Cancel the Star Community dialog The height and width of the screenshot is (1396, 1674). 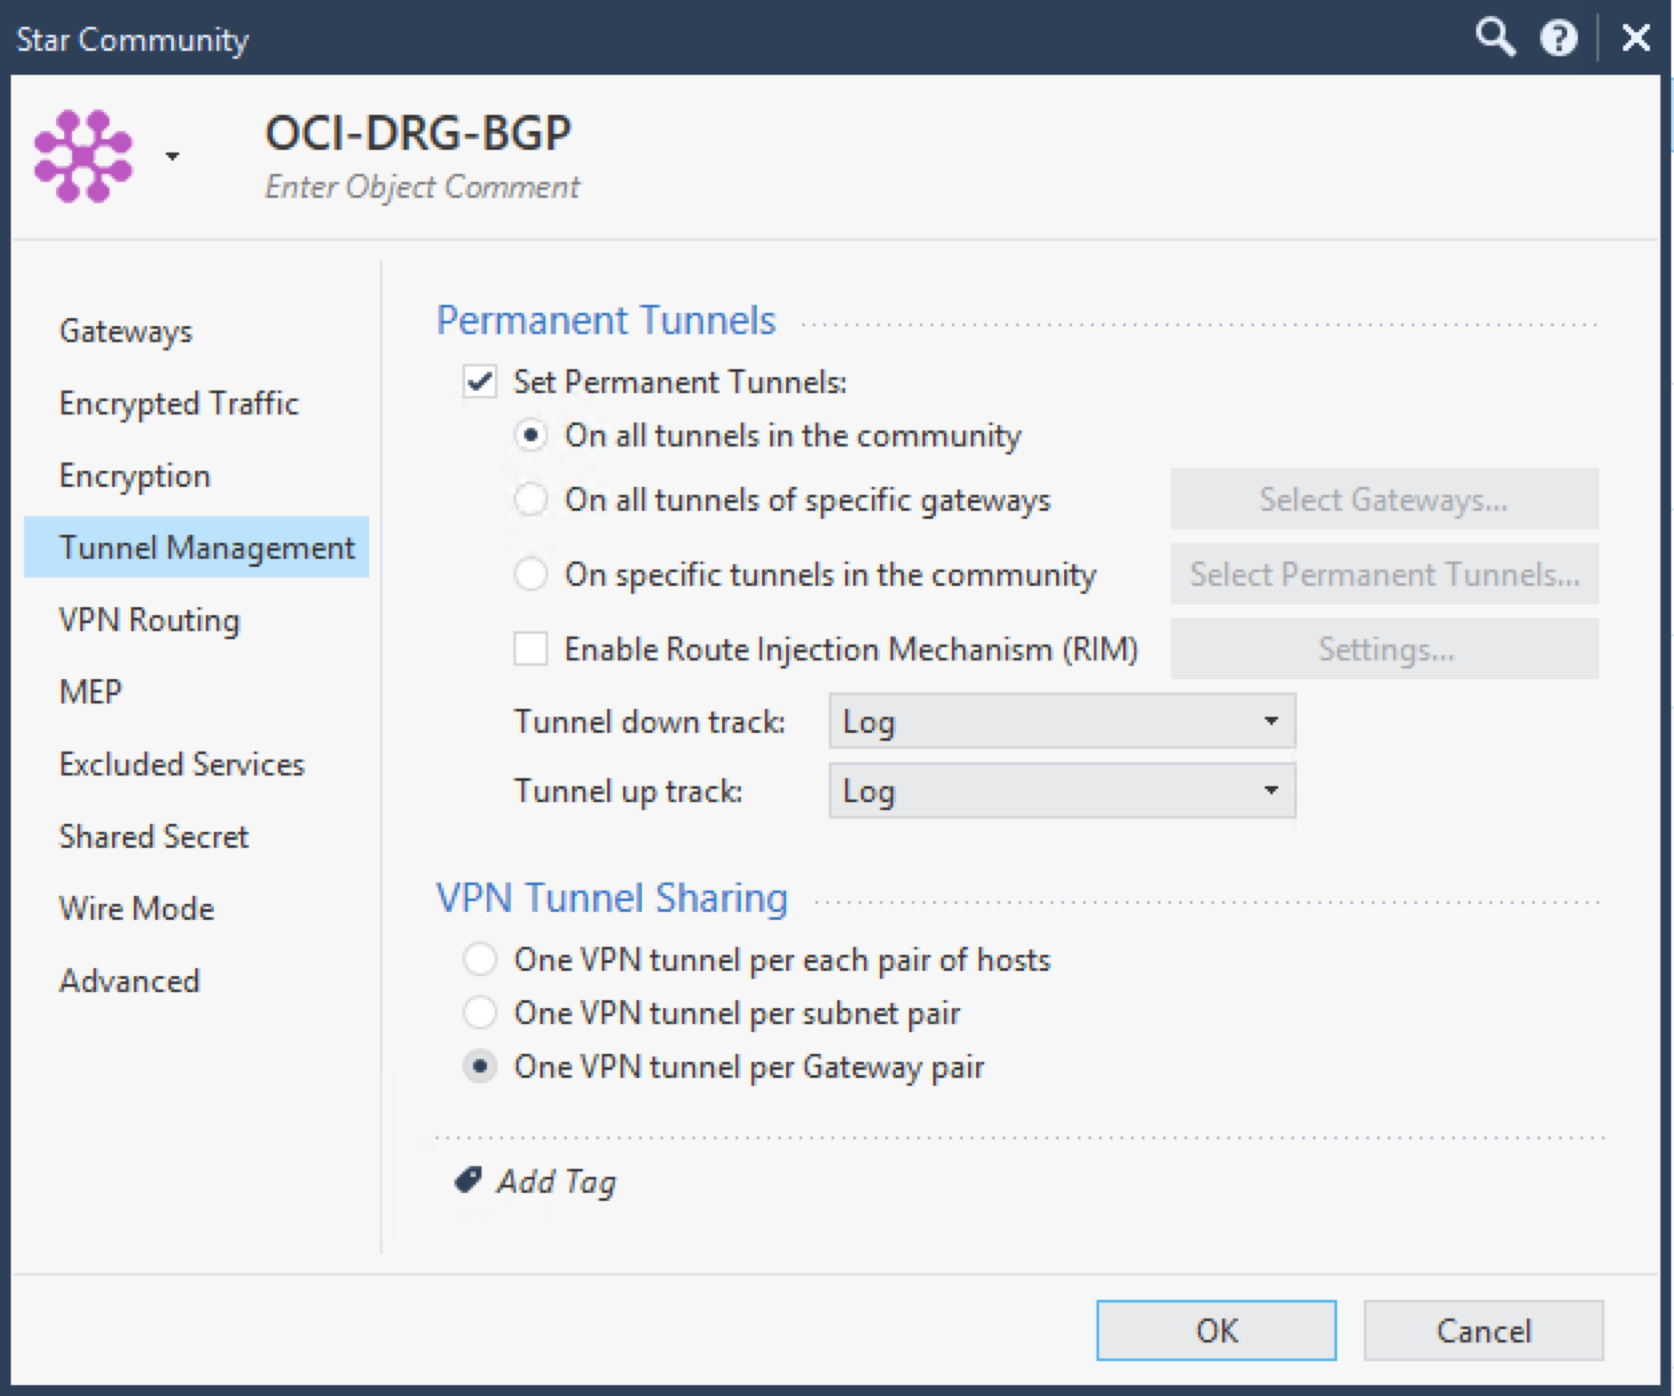tap(1483, 1330)
